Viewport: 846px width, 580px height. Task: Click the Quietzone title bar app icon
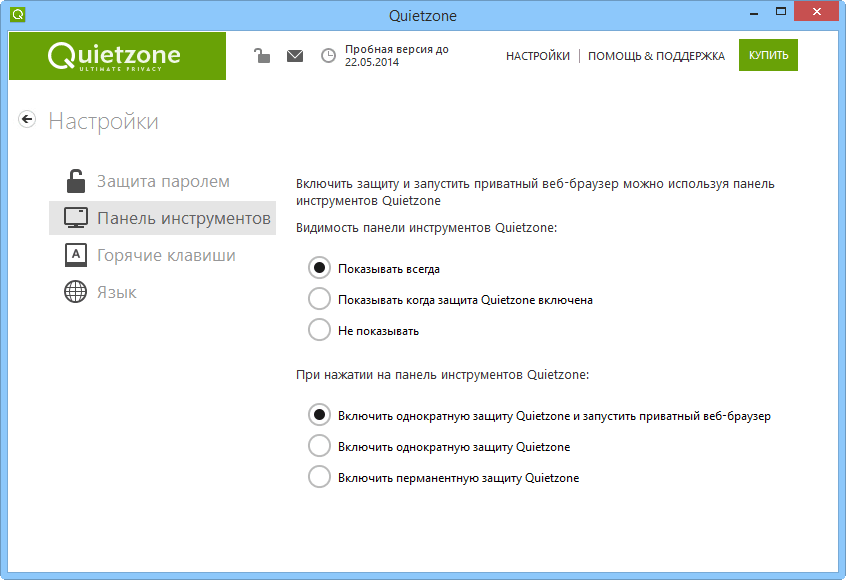coord(18,15)
